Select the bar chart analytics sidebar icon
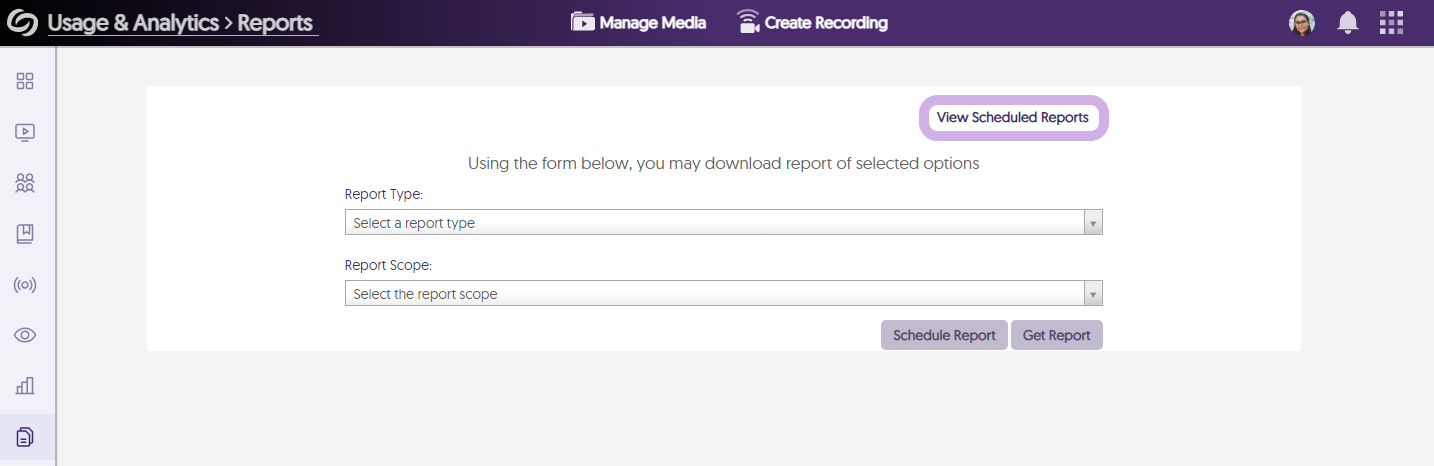The image size is (1434, 466). click(25, 386)
